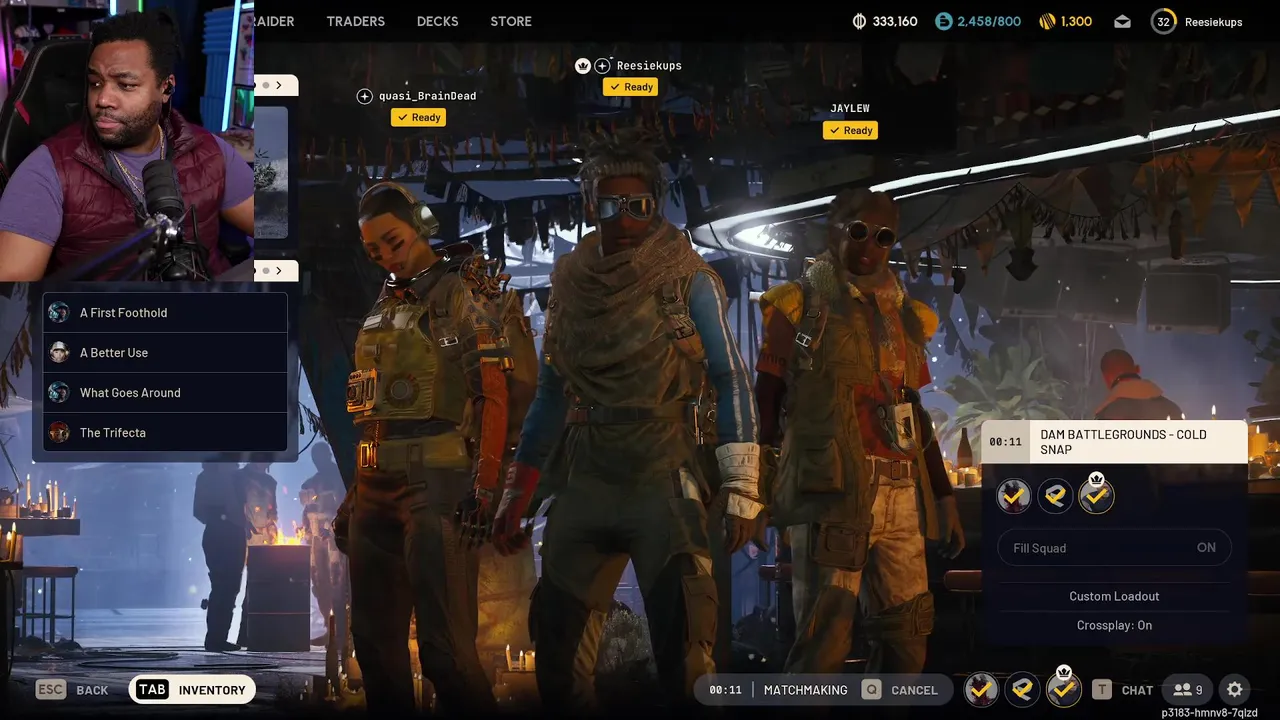The height and width of the screenshot is (720, 1280).
Task: Click the Q key cancel icon
Action: click(x=872, y=689)
